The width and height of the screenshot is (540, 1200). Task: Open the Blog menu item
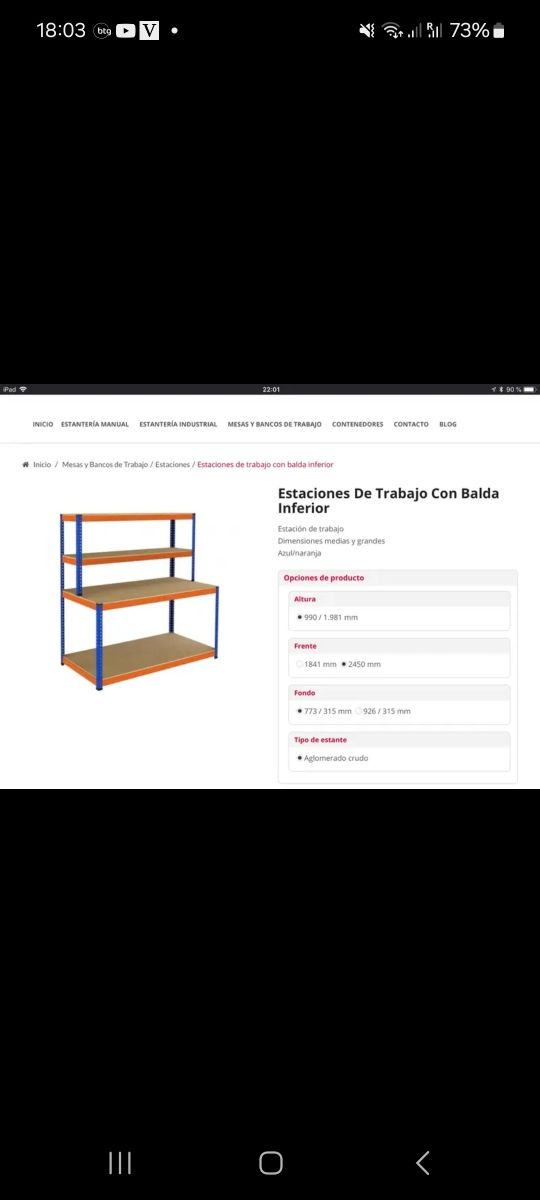[x=448, y=424]
